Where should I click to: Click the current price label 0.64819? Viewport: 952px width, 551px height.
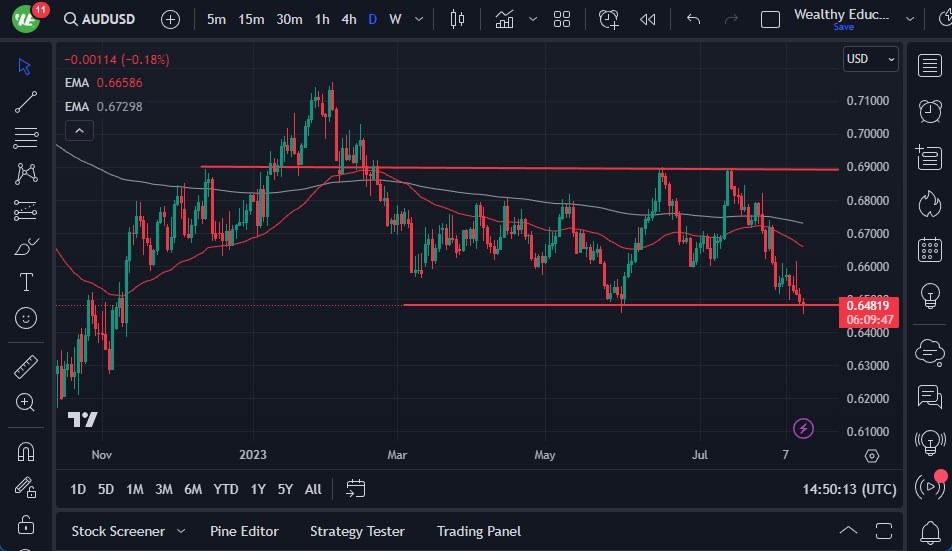(x=869, y=306)
